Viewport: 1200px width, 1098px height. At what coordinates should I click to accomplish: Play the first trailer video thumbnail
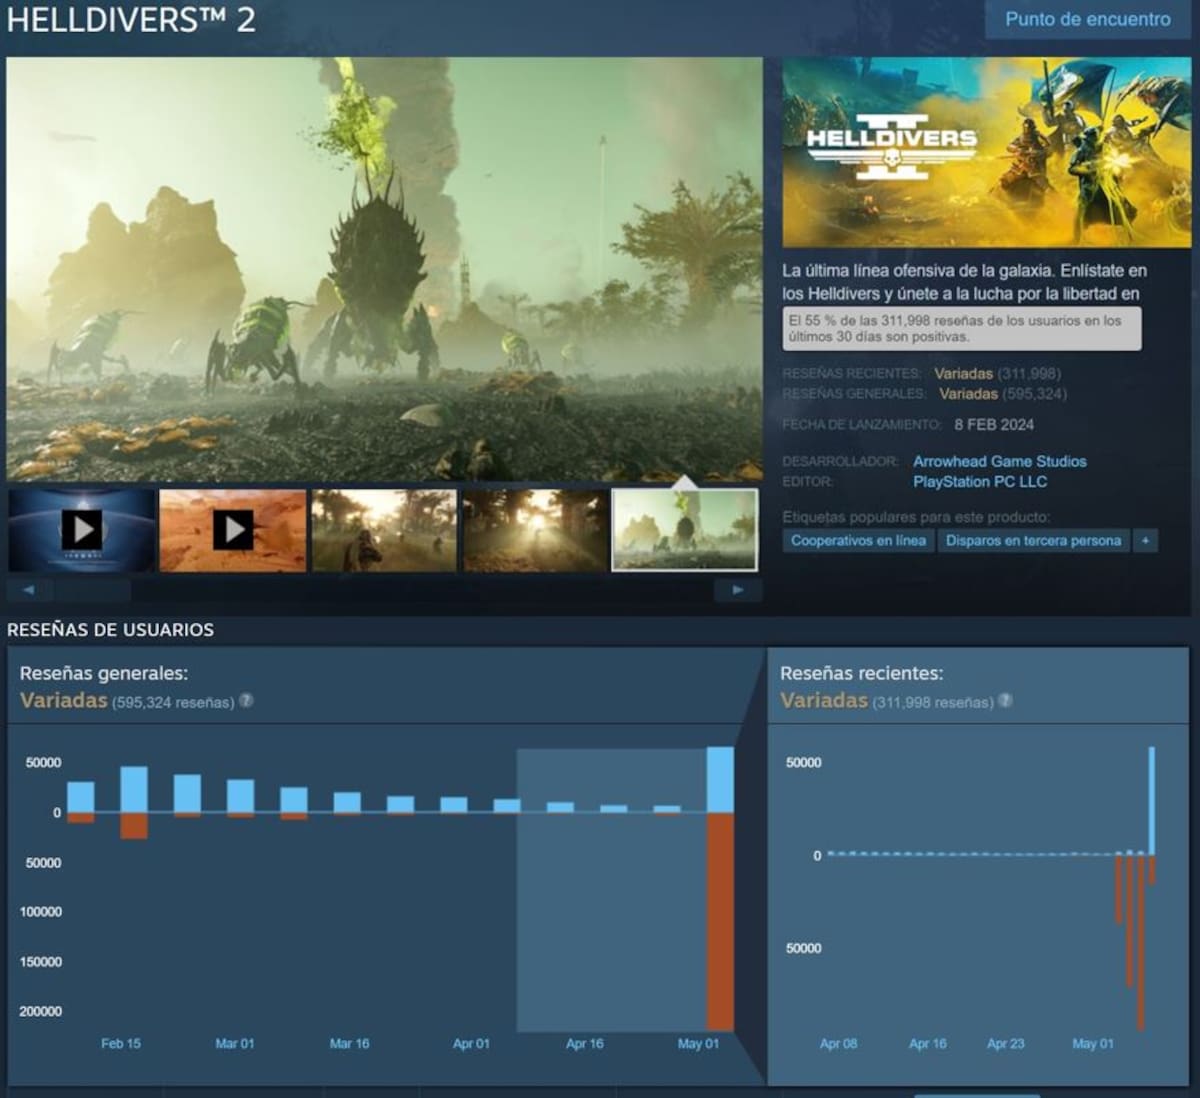82,530
